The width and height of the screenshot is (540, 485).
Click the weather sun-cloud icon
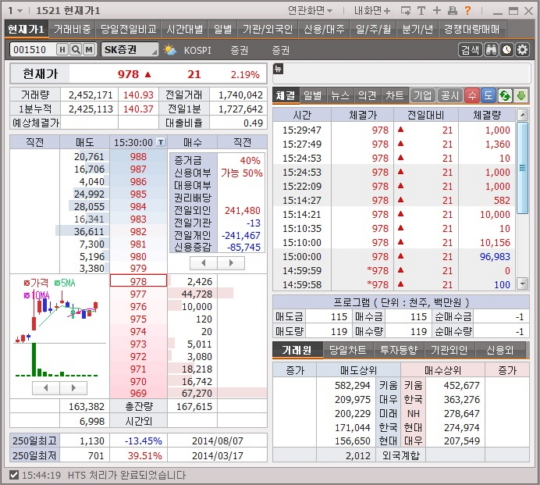click(169, 50)
